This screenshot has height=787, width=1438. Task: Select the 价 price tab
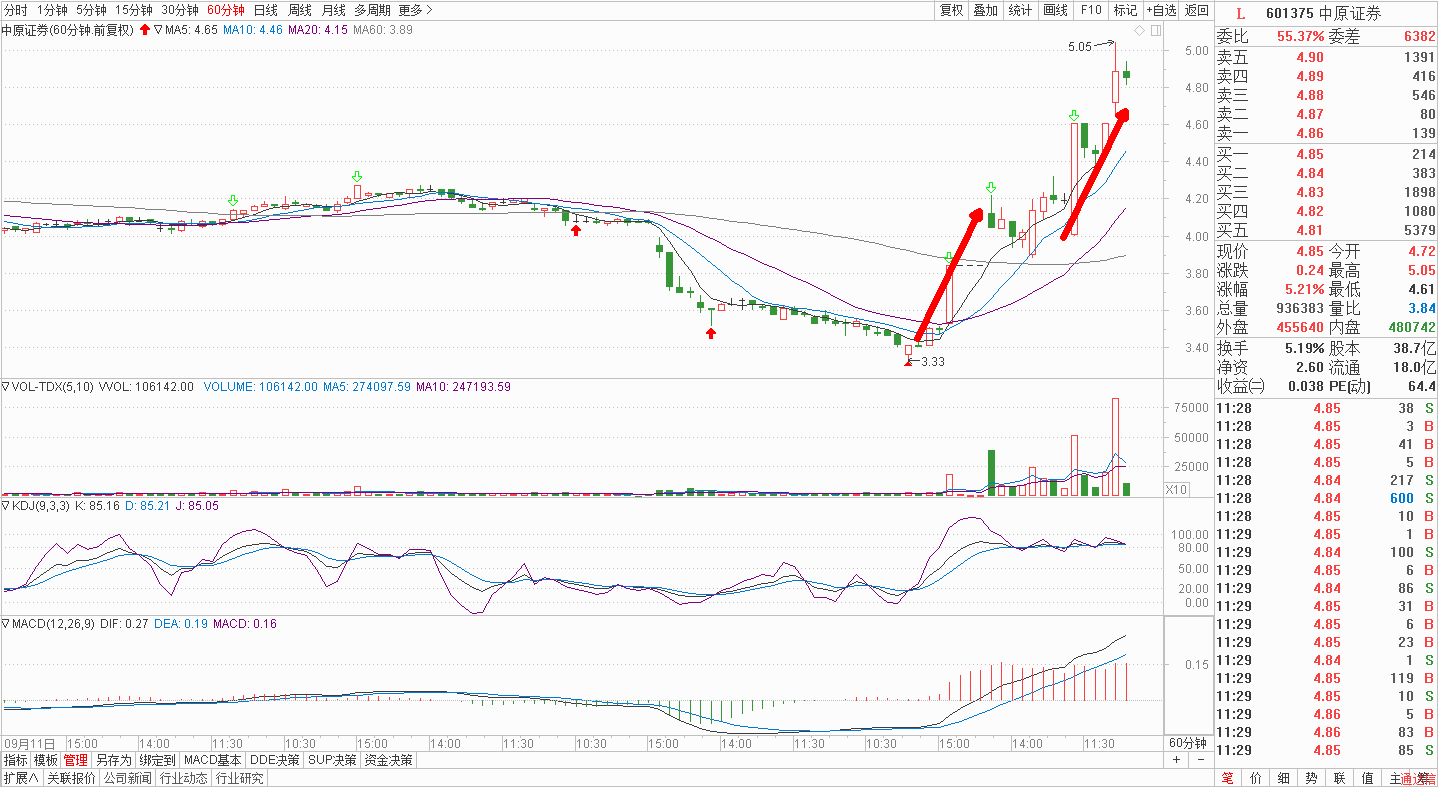click(x=1256, y=778)
